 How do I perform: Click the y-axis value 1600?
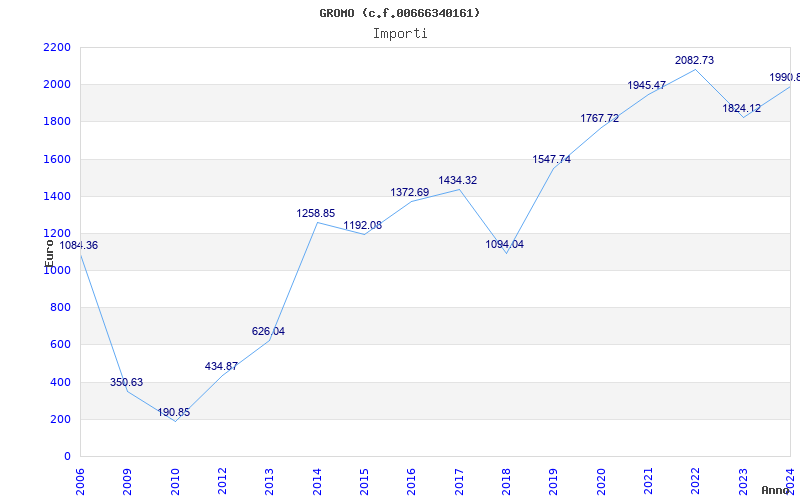click(x=57, y=159)
